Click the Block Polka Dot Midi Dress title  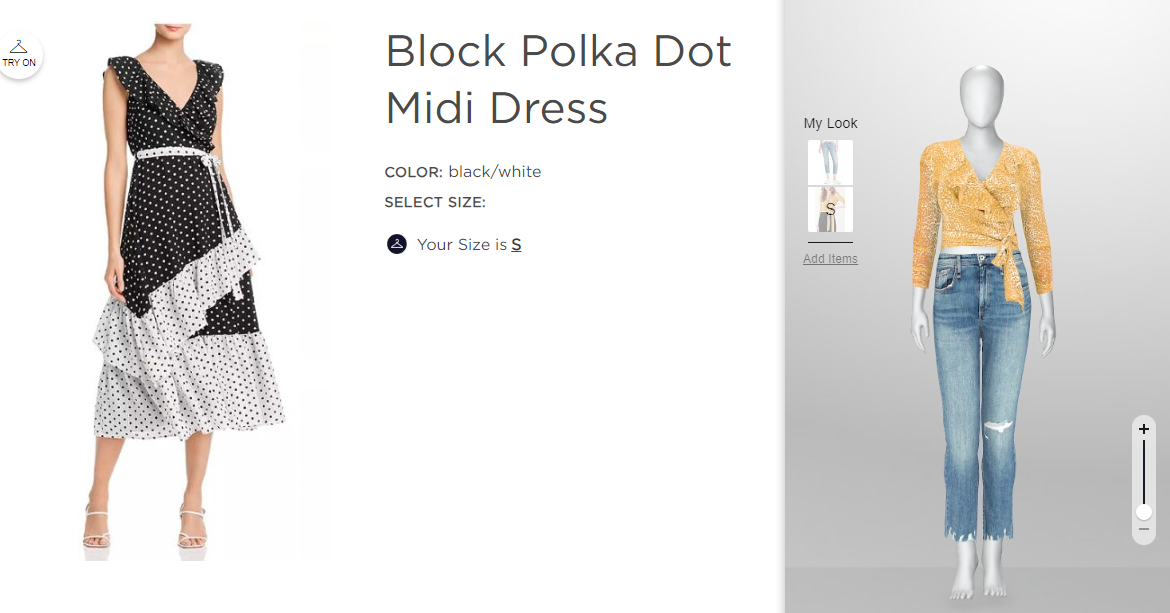coord(558,79)
